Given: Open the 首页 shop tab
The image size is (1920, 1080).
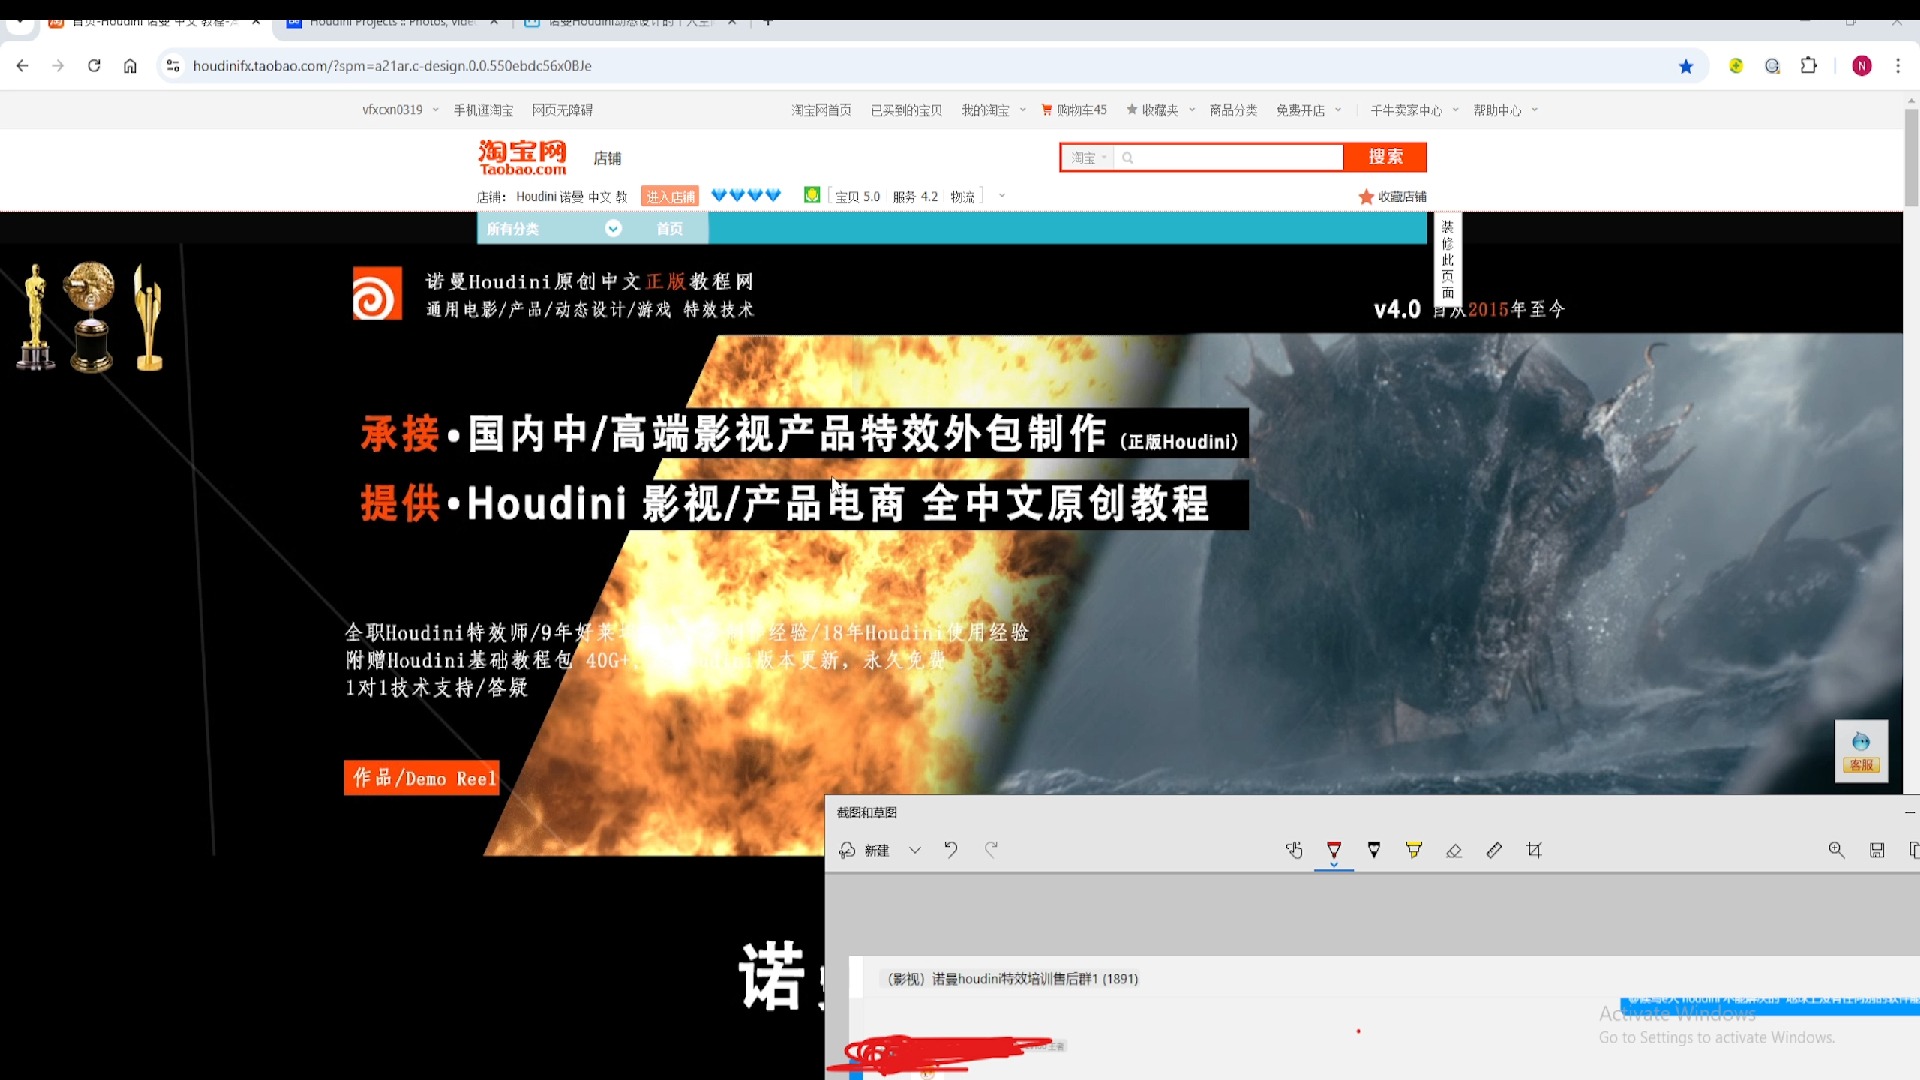Looking at the screenshot, I should tap(670, 229).
